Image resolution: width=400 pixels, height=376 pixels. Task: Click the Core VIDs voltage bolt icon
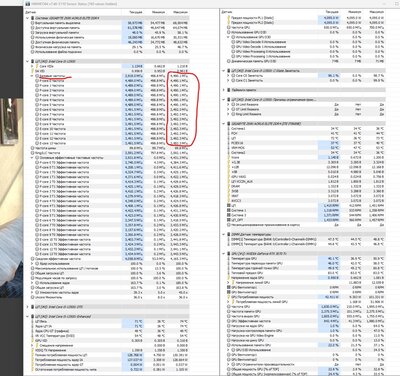click(37, 66)
